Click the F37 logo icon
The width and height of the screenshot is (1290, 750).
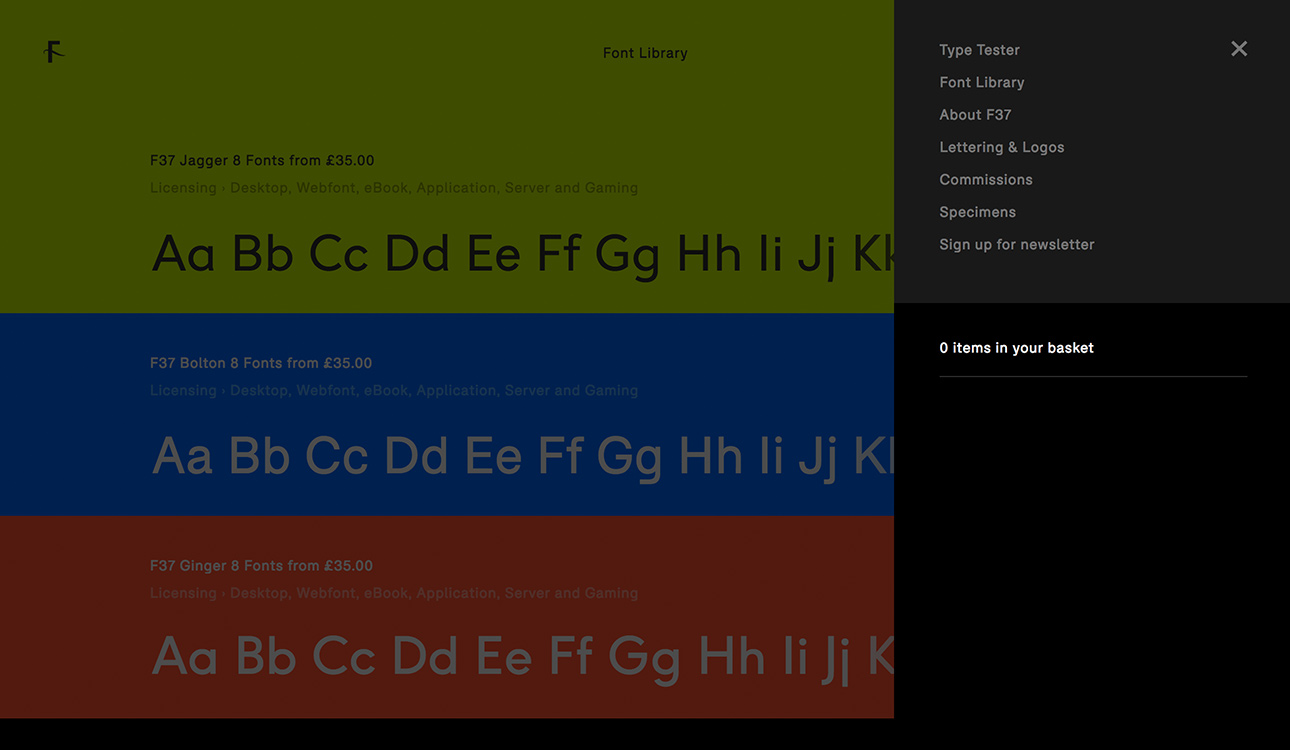[x=54, y=52]
